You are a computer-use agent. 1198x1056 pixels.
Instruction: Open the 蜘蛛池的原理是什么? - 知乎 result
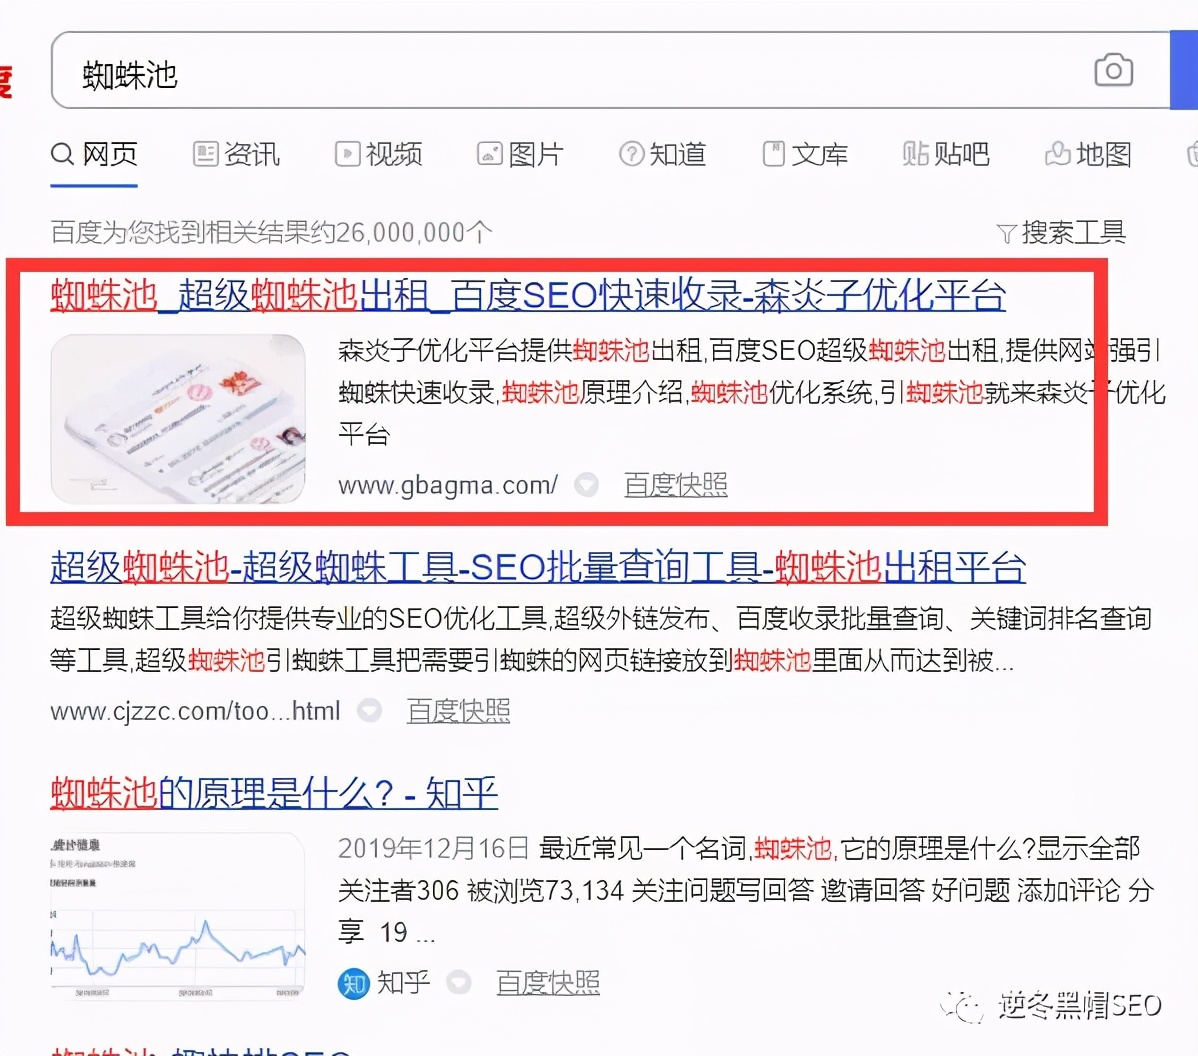274,793
